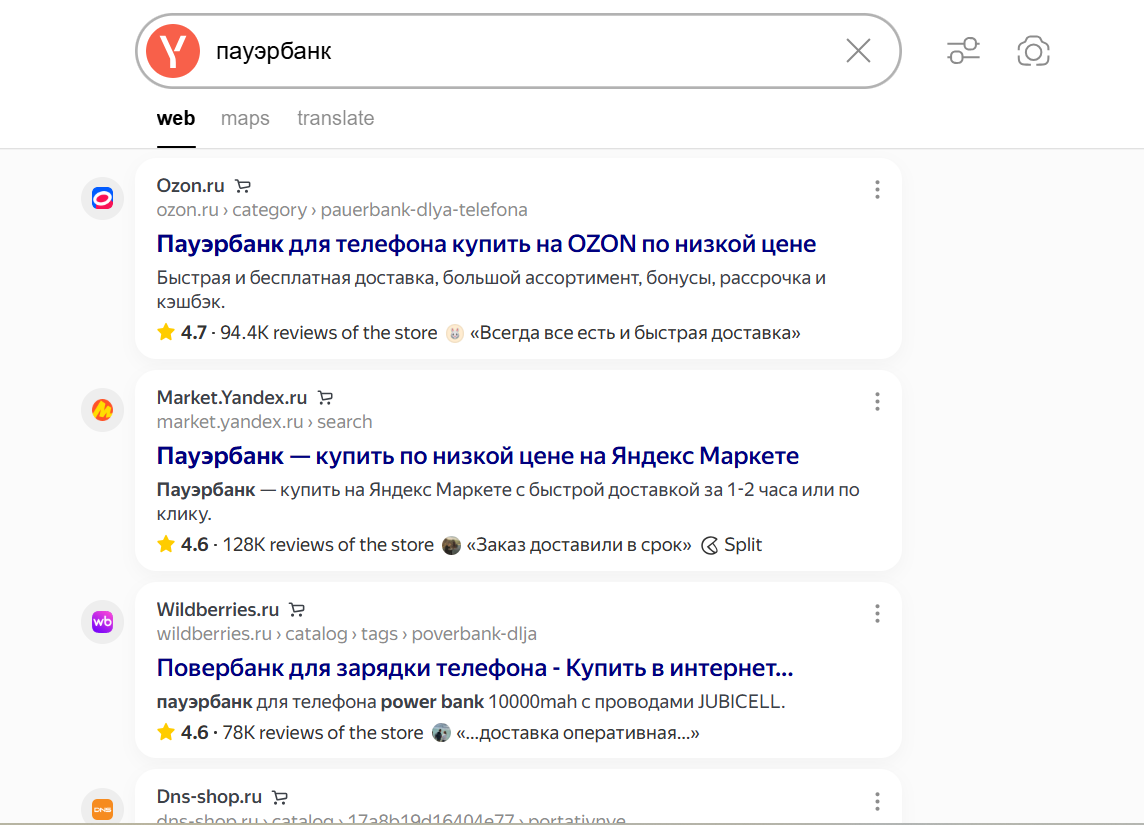Screen dimensions: 1144x825
Task: Switch to the translate tab
Action: pos(336,118)
